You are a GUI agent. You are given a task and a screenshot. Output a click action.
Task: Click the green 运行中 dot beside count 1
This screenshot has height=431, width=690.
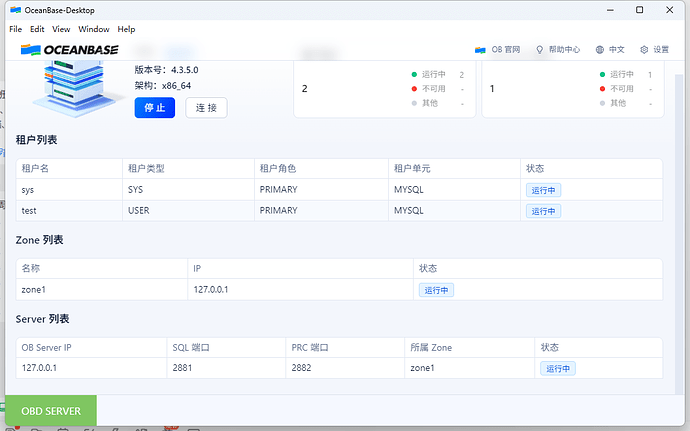pyautogui.click(x=602, y=74)
